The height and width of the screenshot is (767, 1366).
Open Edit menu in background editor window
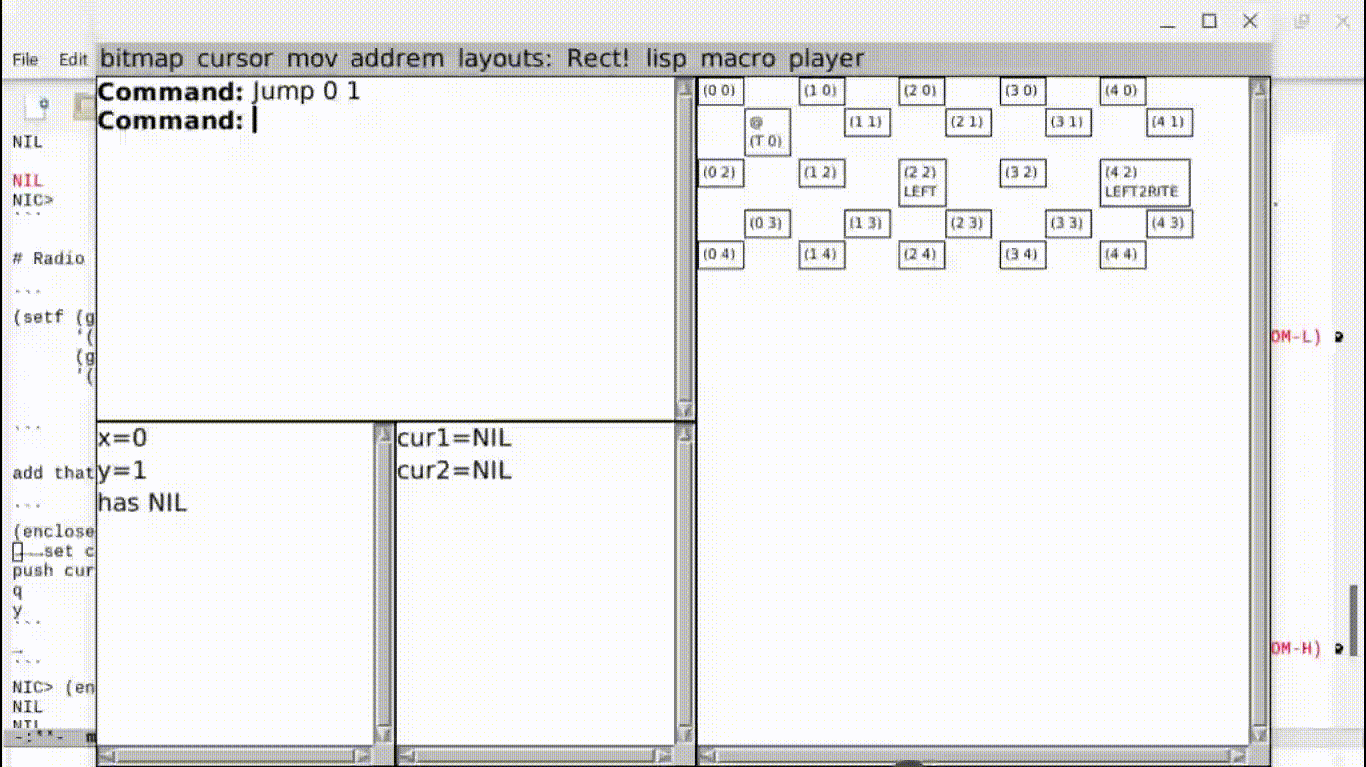pyautogui.click(x=73, y=60)
